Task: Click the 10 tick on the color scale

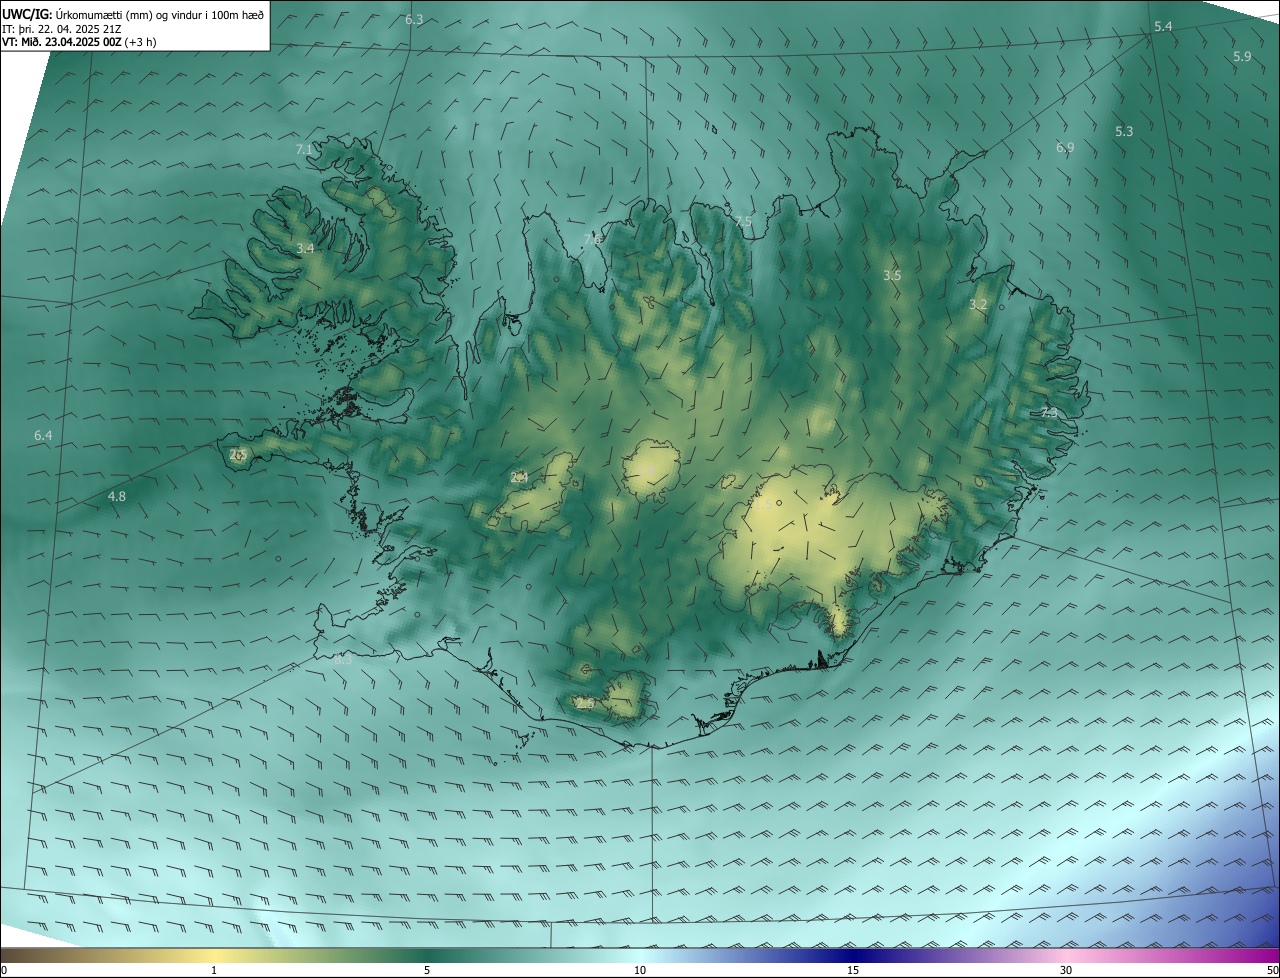Action: (x=640, y=970)
